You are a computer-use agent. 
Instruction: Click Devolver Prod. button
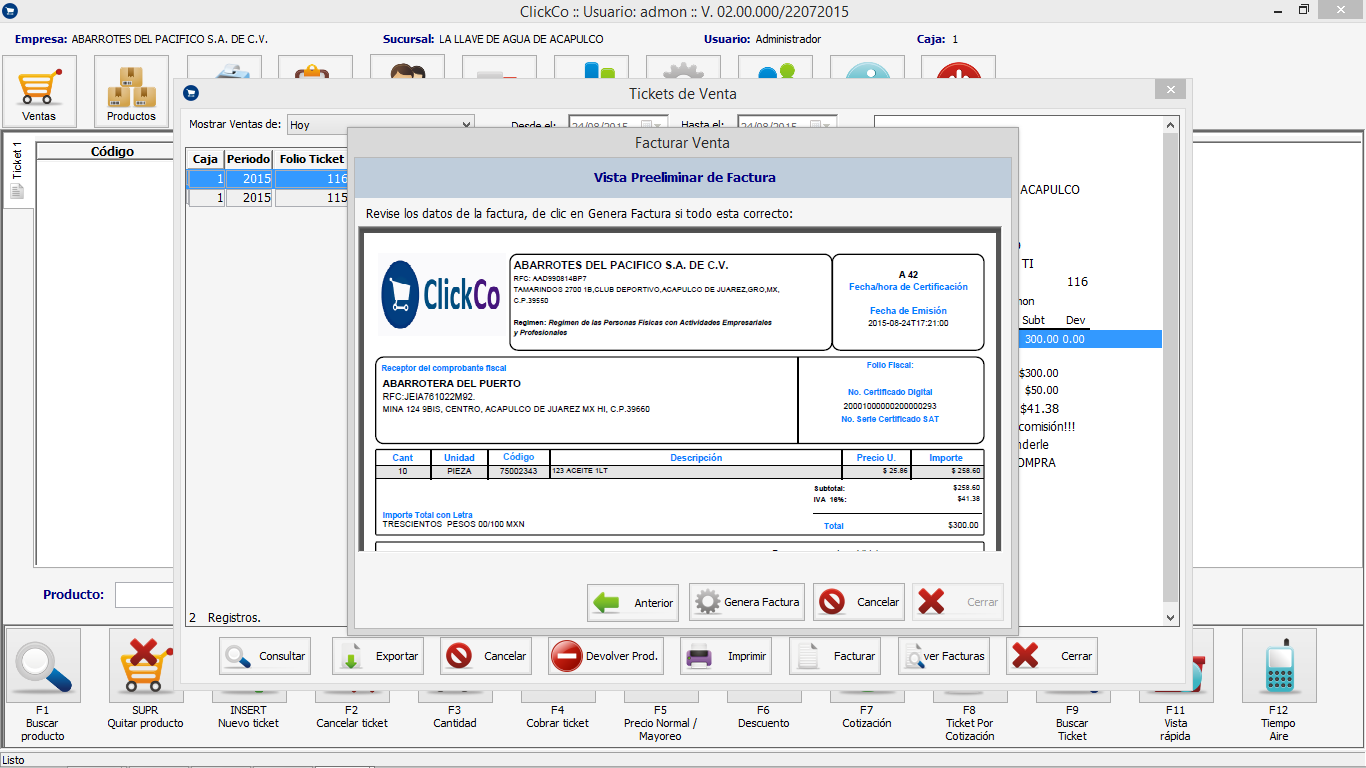click(606, 656)
